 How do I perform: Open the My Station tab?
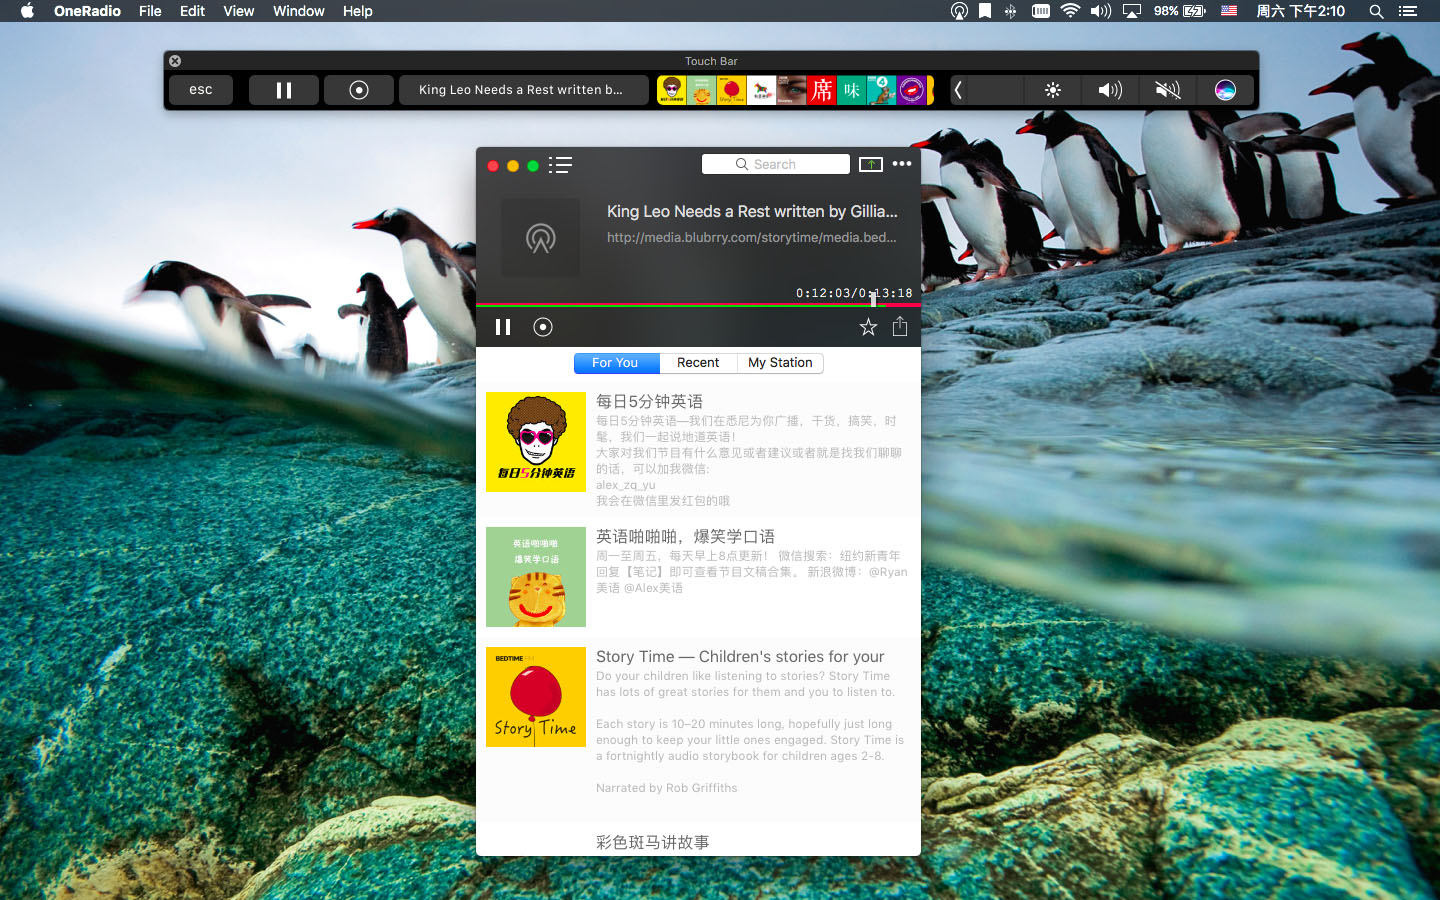[x=780, y=363]
